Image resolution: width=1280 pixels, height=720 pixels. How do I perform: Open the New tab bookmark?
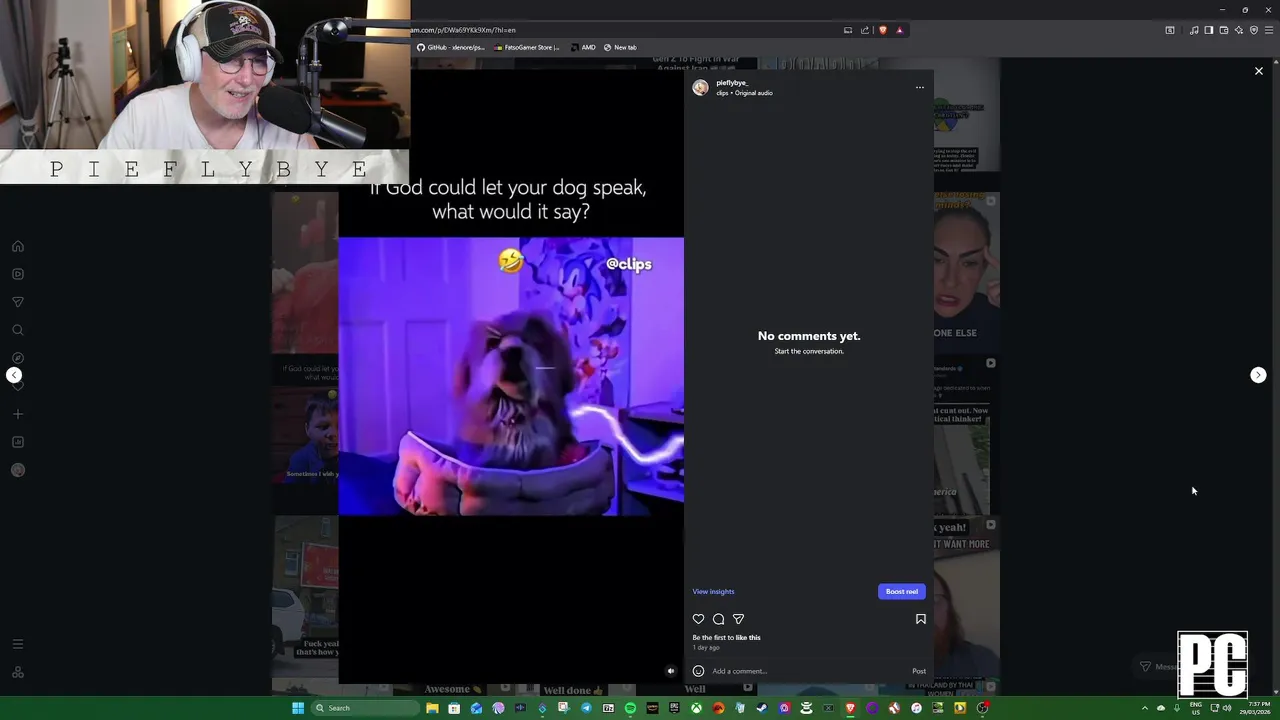[620, 47]
